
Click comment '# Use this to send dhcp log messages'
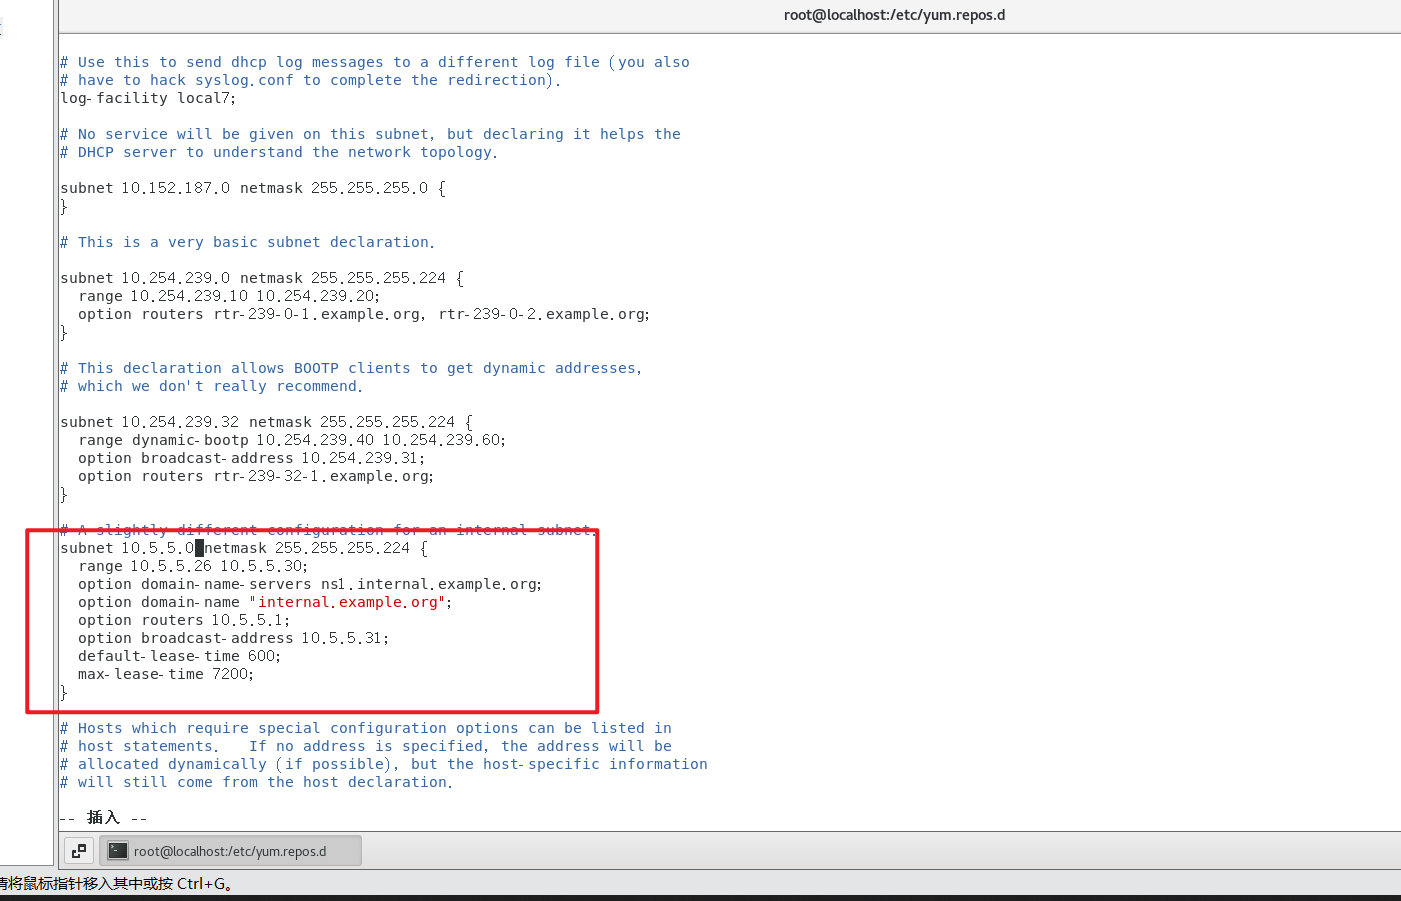click(375, 62)
